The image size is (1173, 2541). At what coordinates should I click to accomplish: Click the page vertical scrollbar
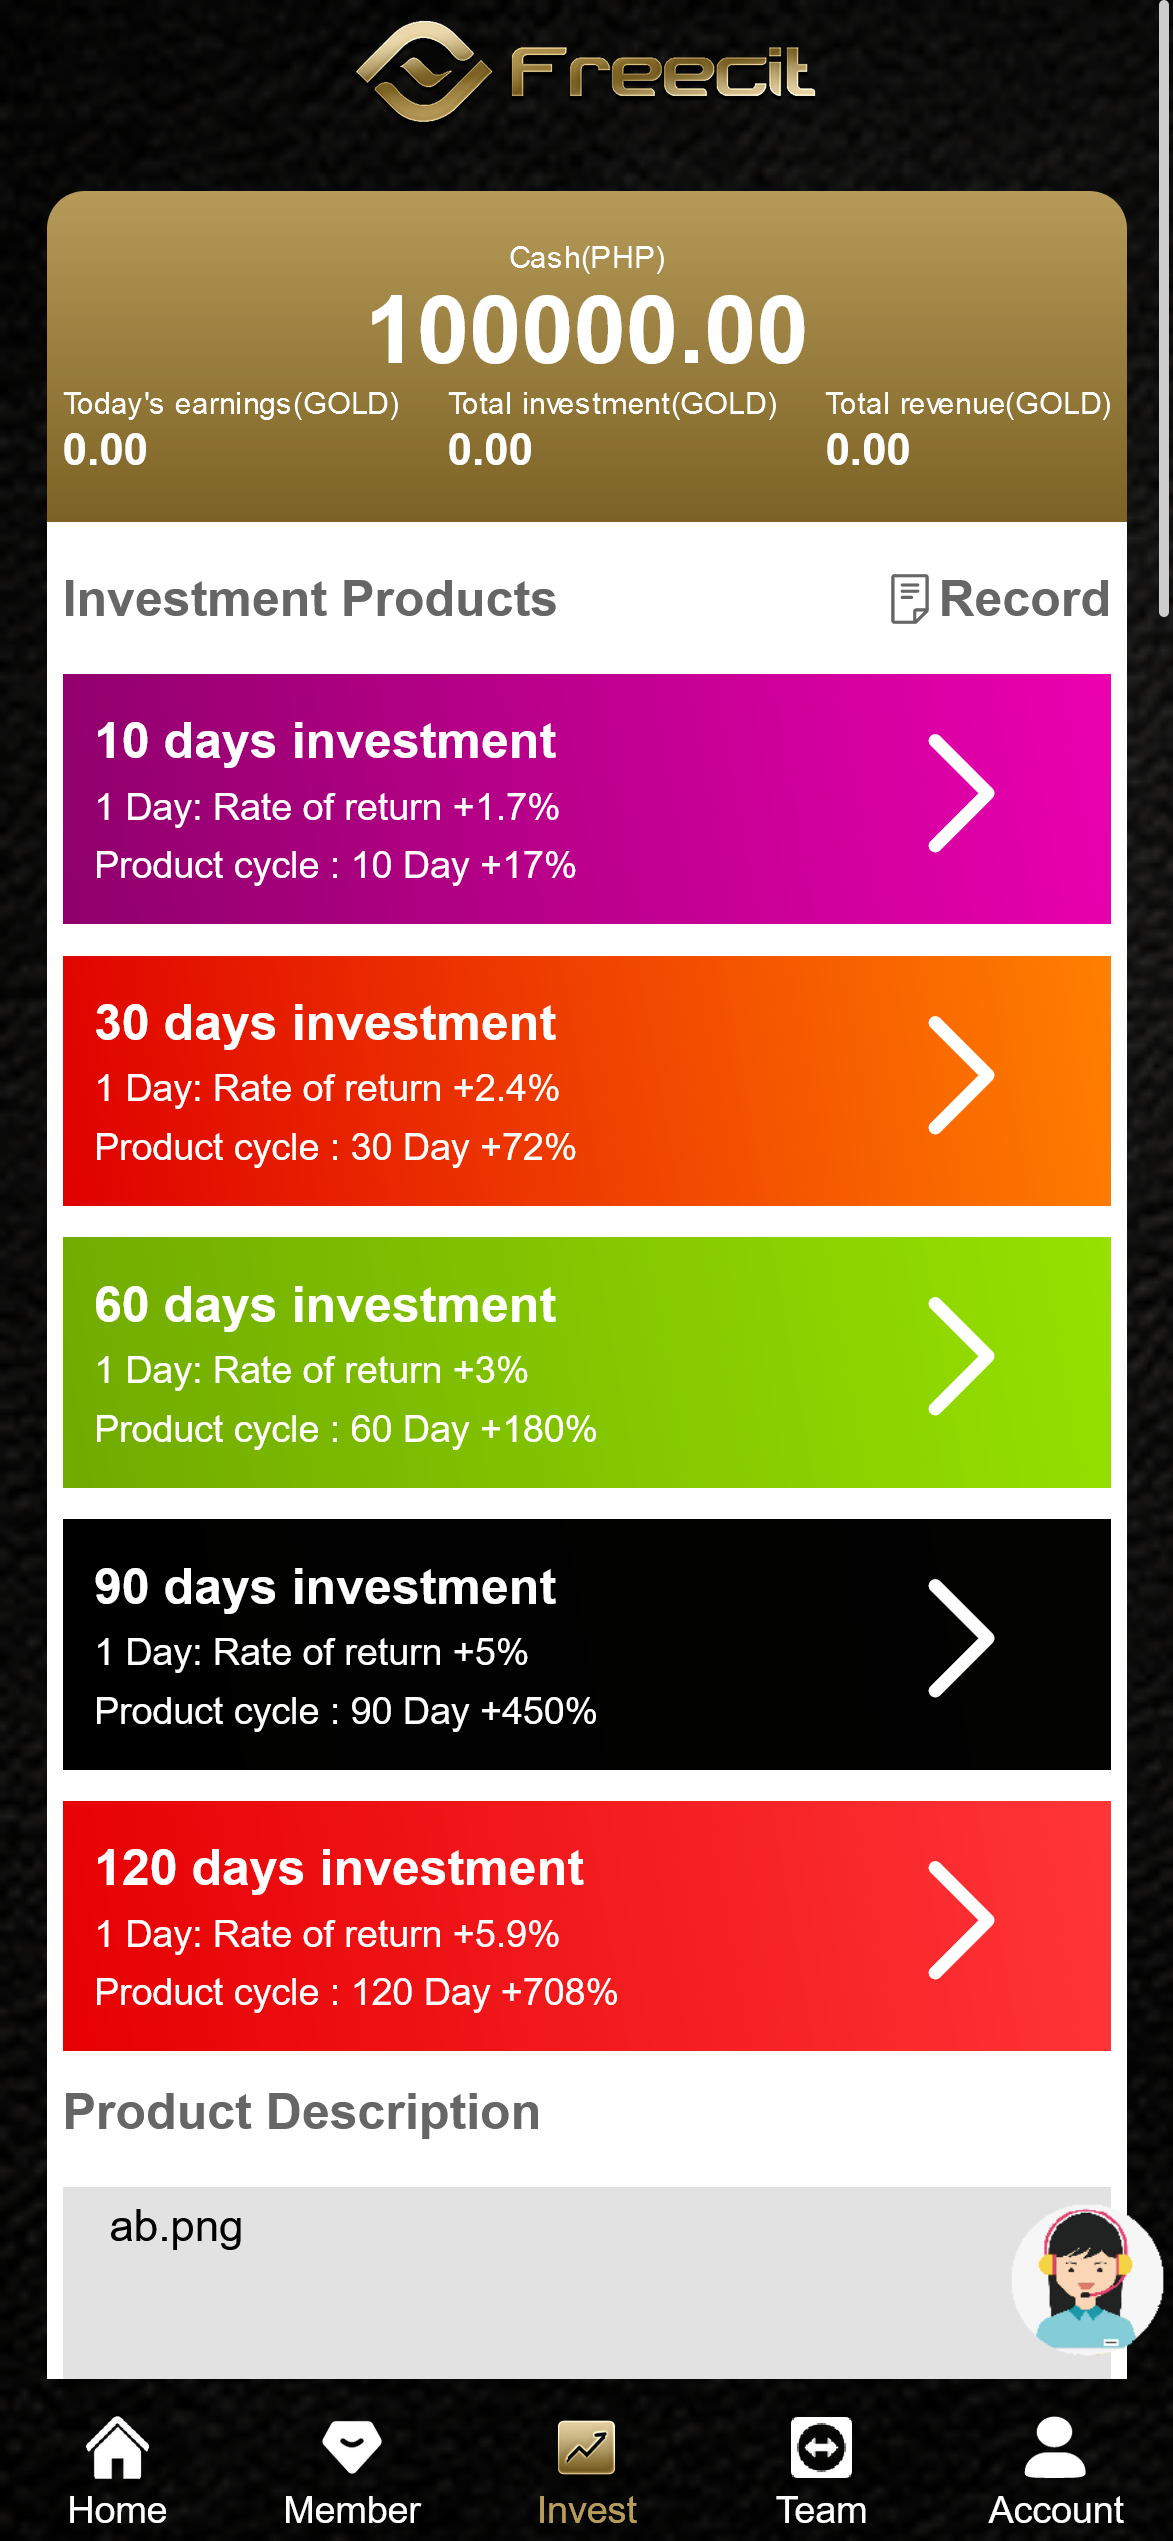click(x=1165, y=310)
